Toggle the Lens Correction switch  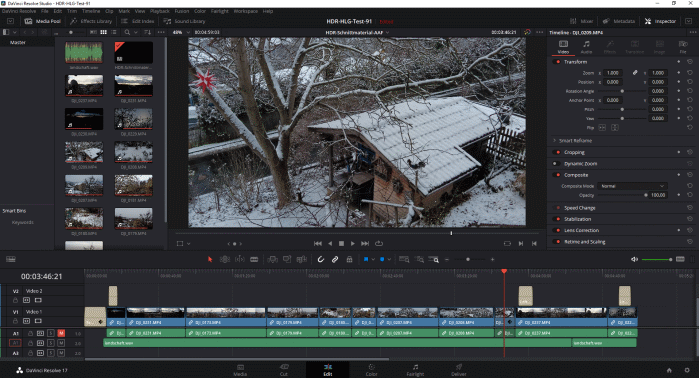pyautogui.click(x=557, y=230)
